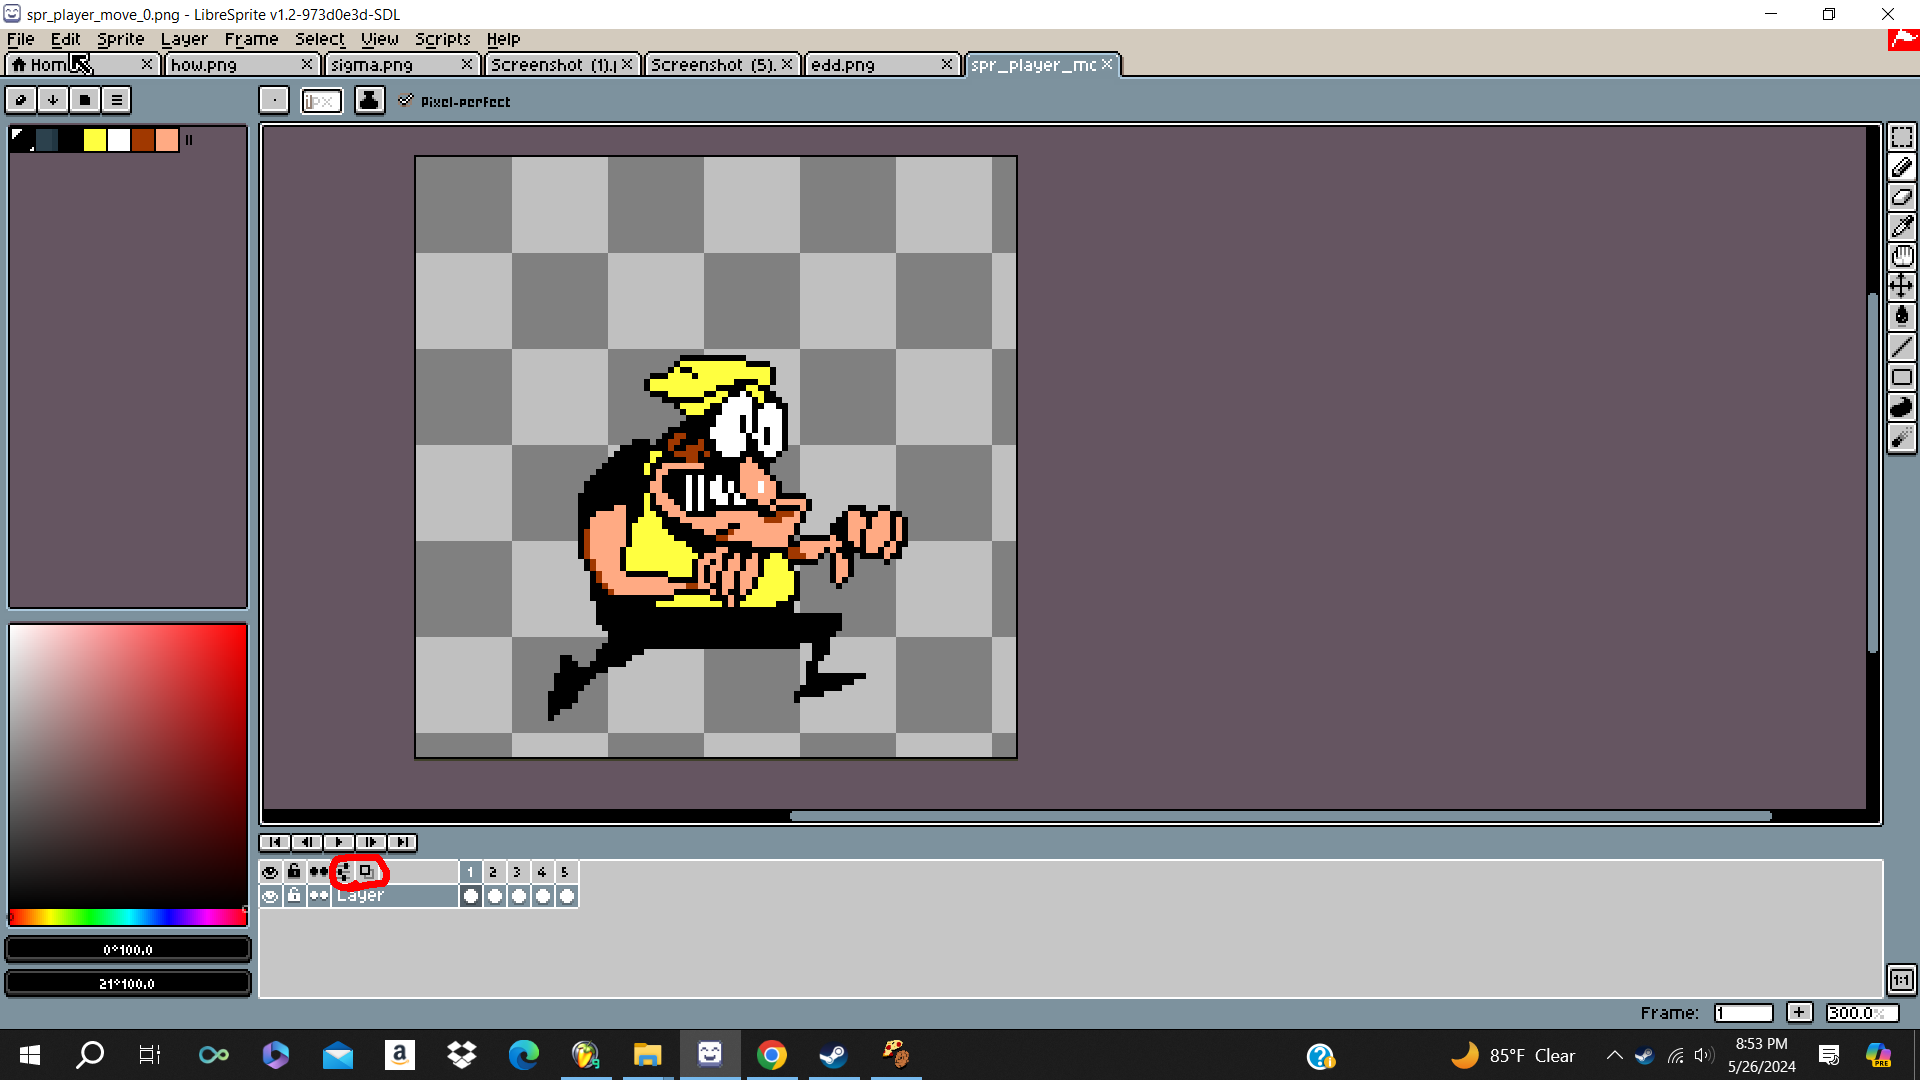Select the Line tool
Image resolution: width=1920 pixels, height=1080 pixels.
click(x=1901, y=347)
